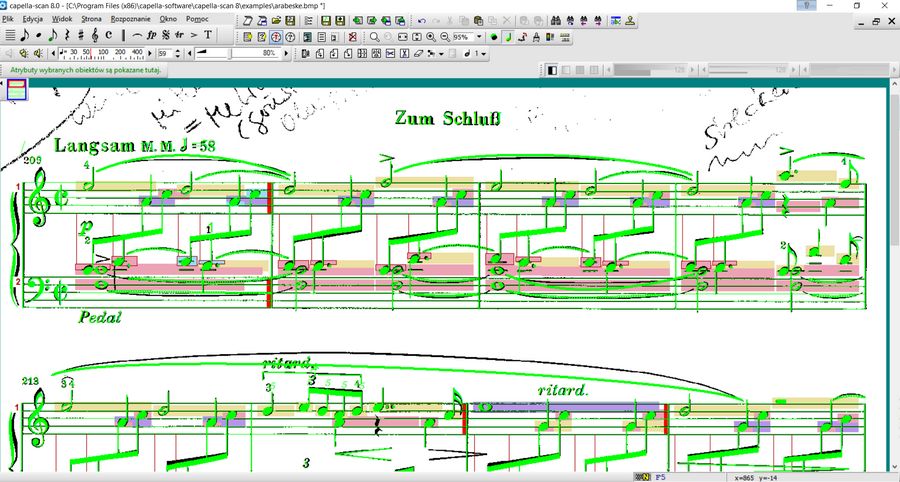Click the open folder icon
900x482 pixels.
276,21
